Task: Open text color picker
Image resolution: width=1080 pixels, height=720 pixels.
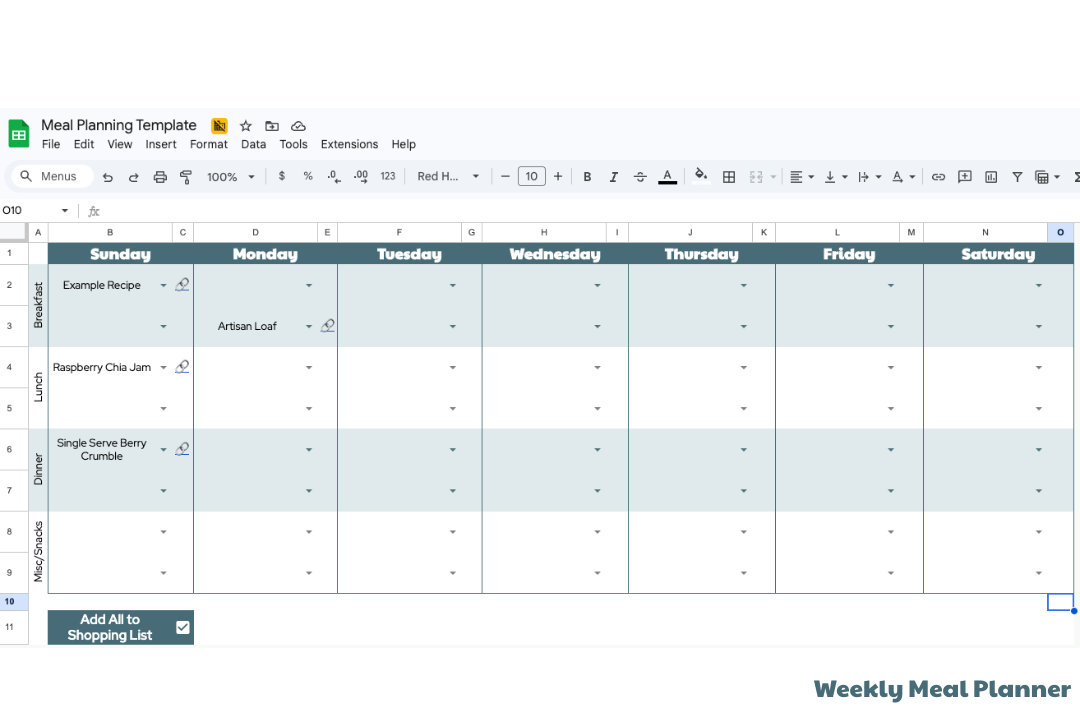Action: (x=667, y=177)
